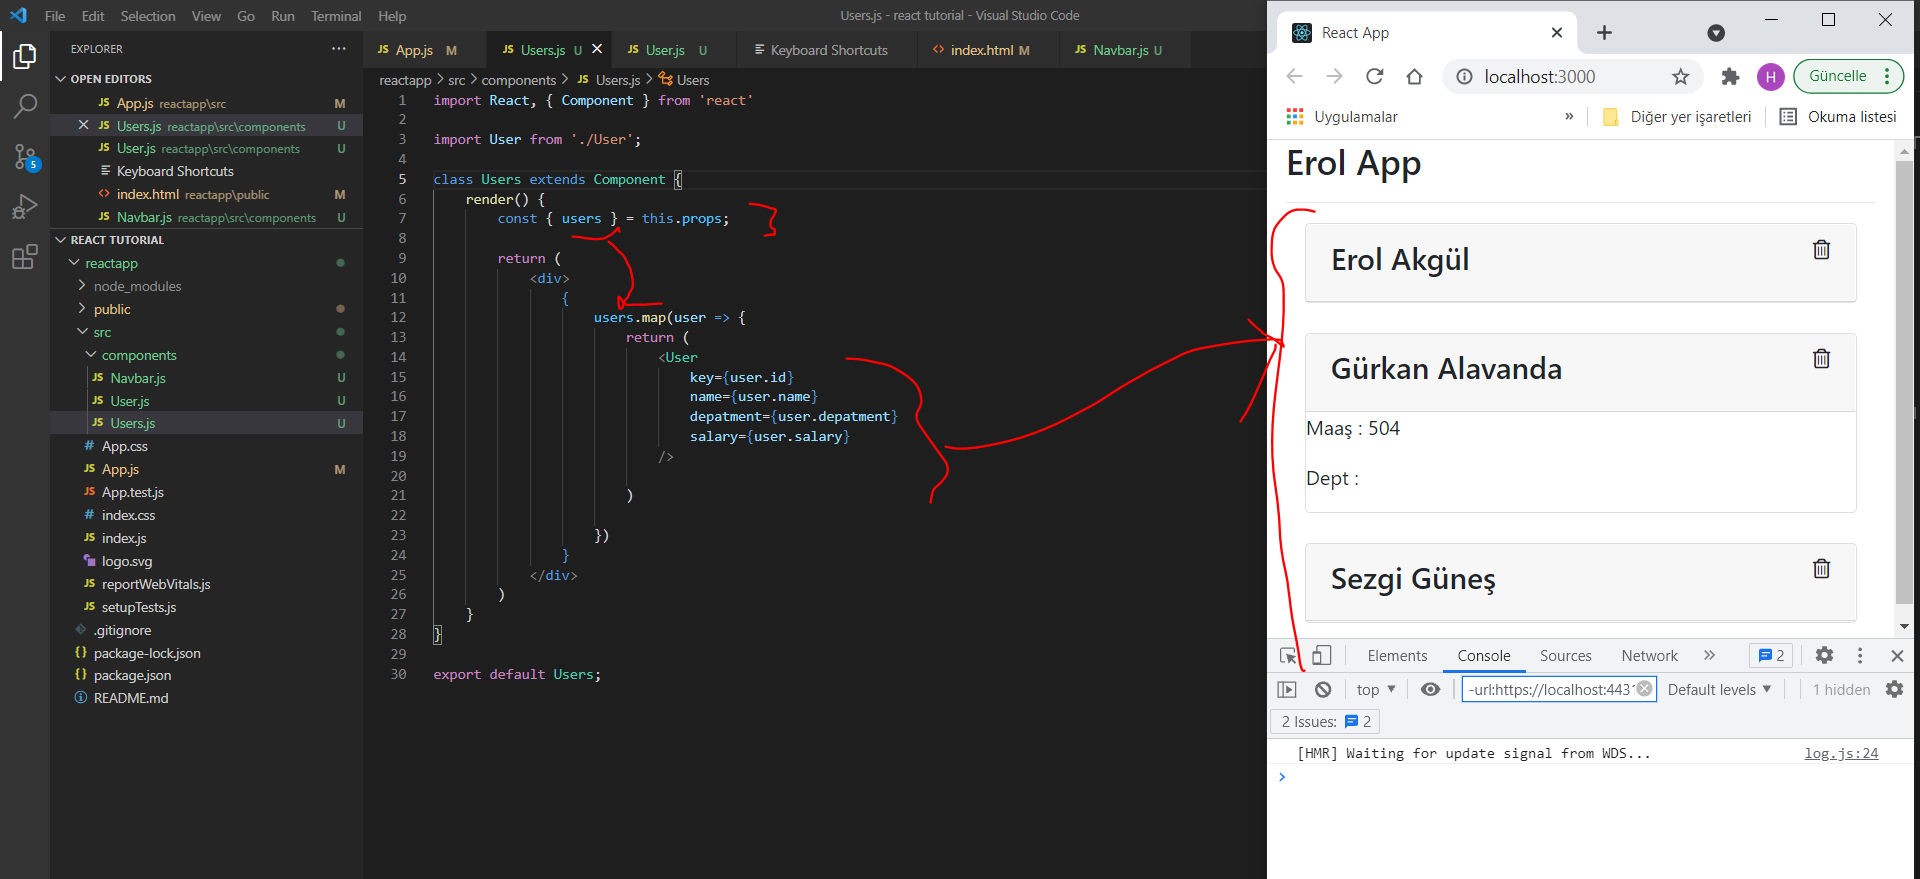Open the Source Control view icon
Viewport: 1920px width, 879px height.
pyautogui.click(x=25, y=157)
